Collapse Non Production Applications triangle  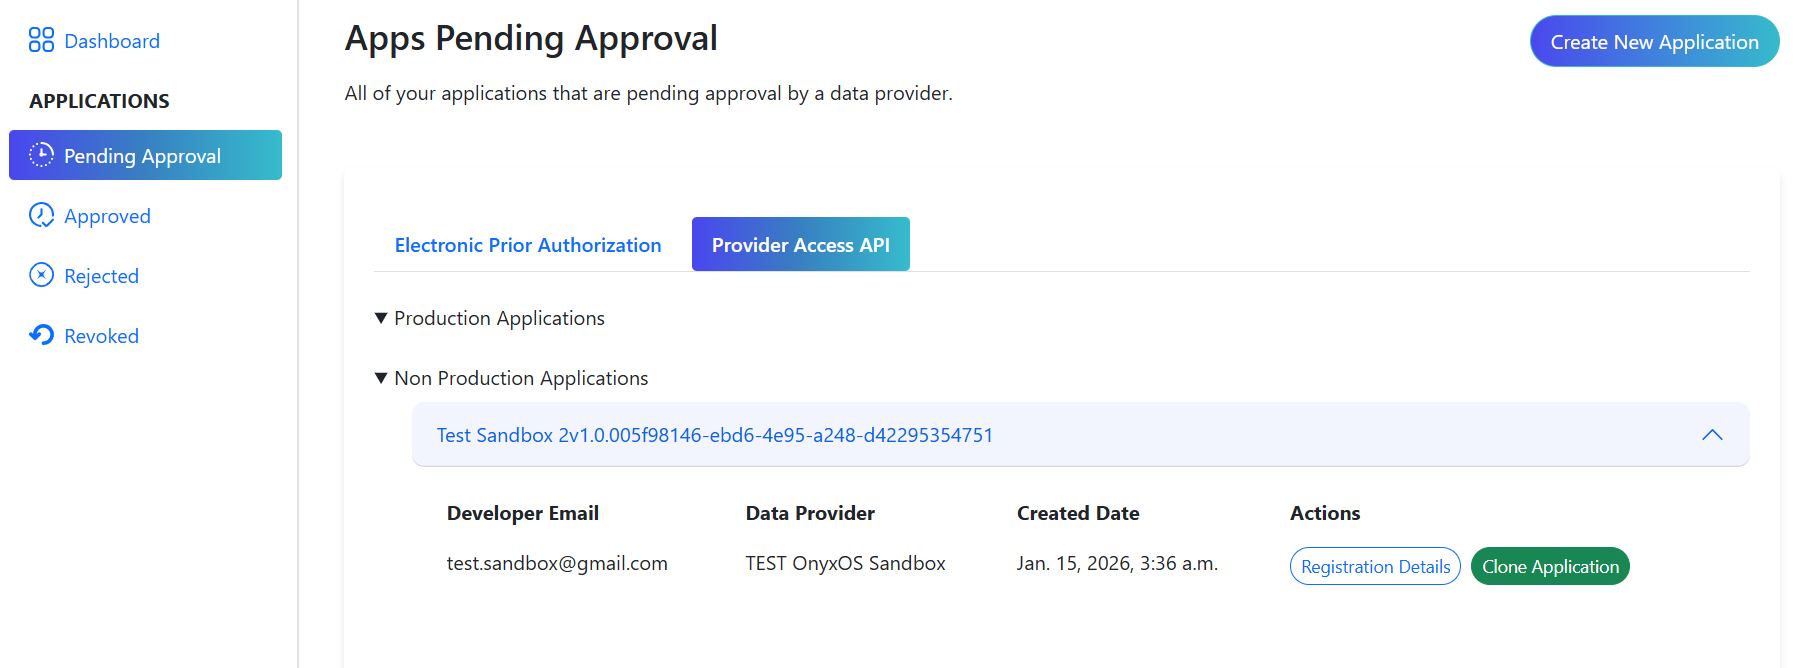[381, 378]
